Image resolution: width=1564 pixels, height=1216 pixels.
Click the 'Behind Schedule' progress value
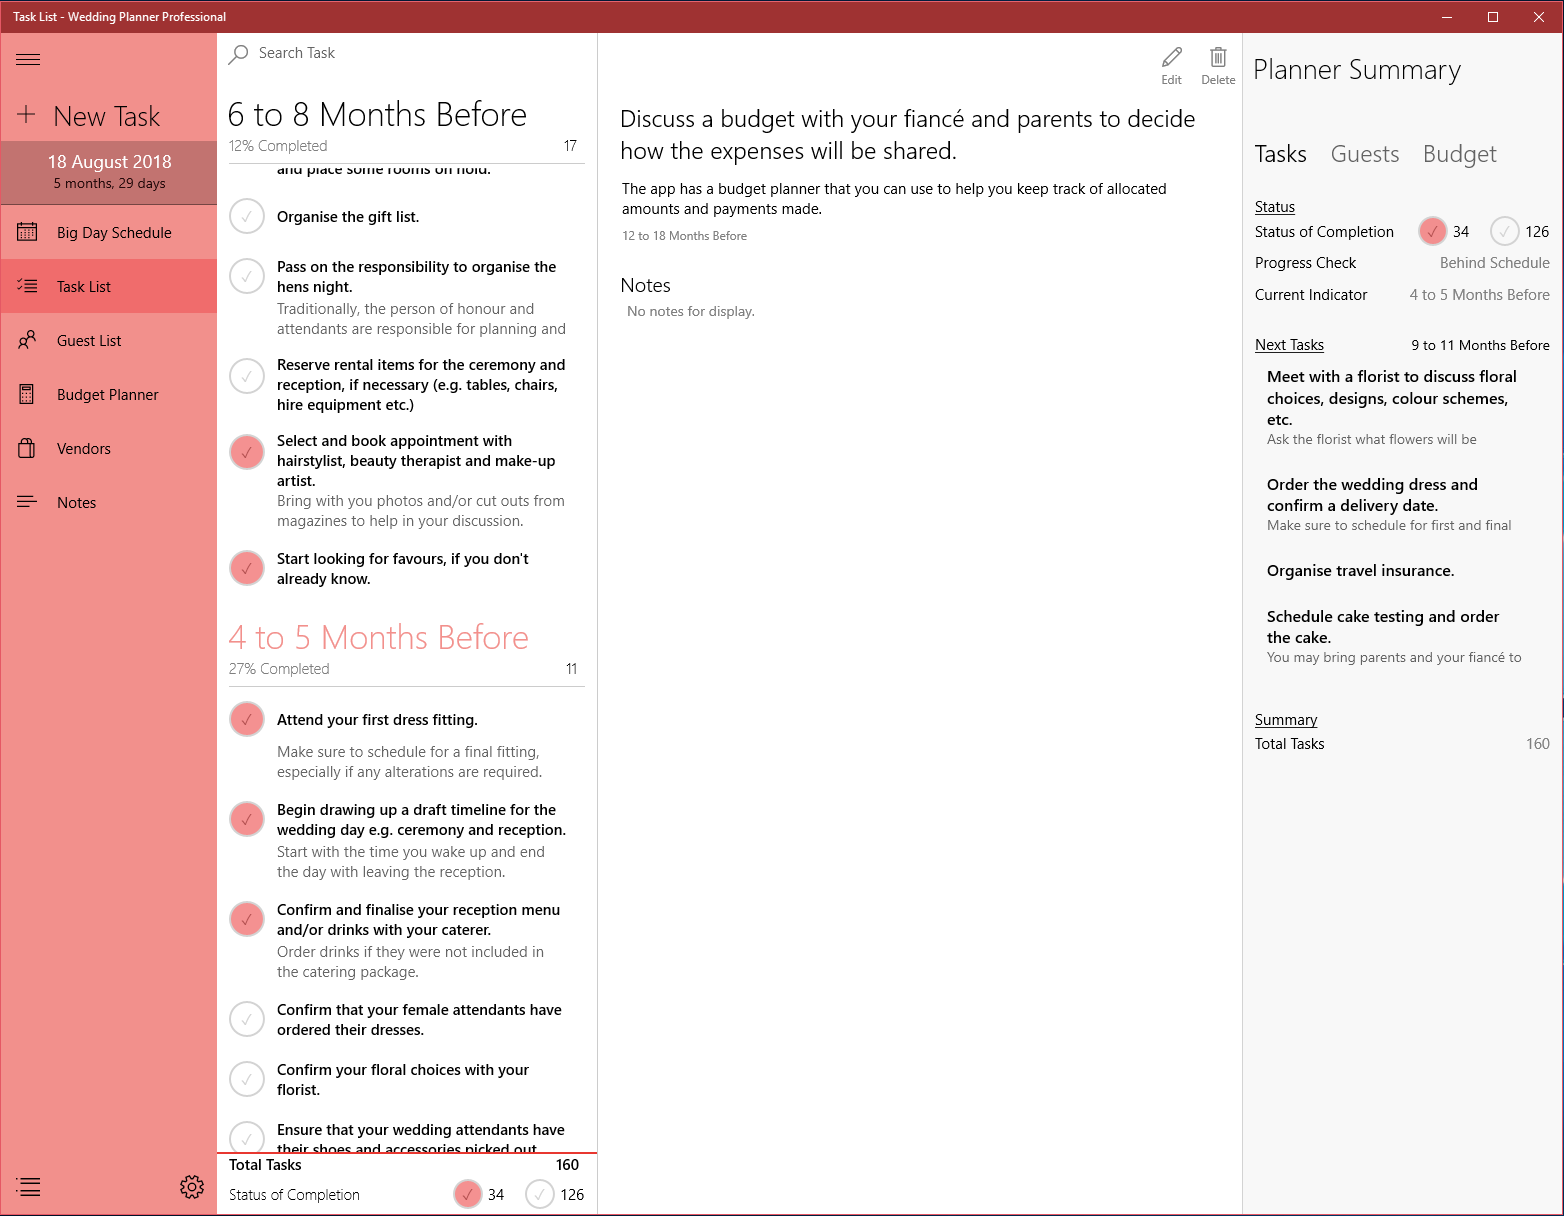click(x=1494, y=263)
